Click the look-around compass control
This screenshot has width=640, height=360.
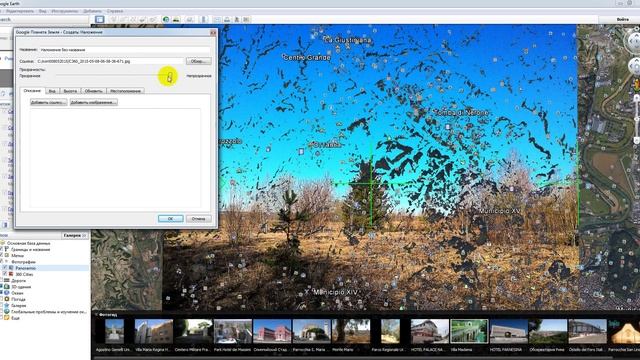point(635,42)
